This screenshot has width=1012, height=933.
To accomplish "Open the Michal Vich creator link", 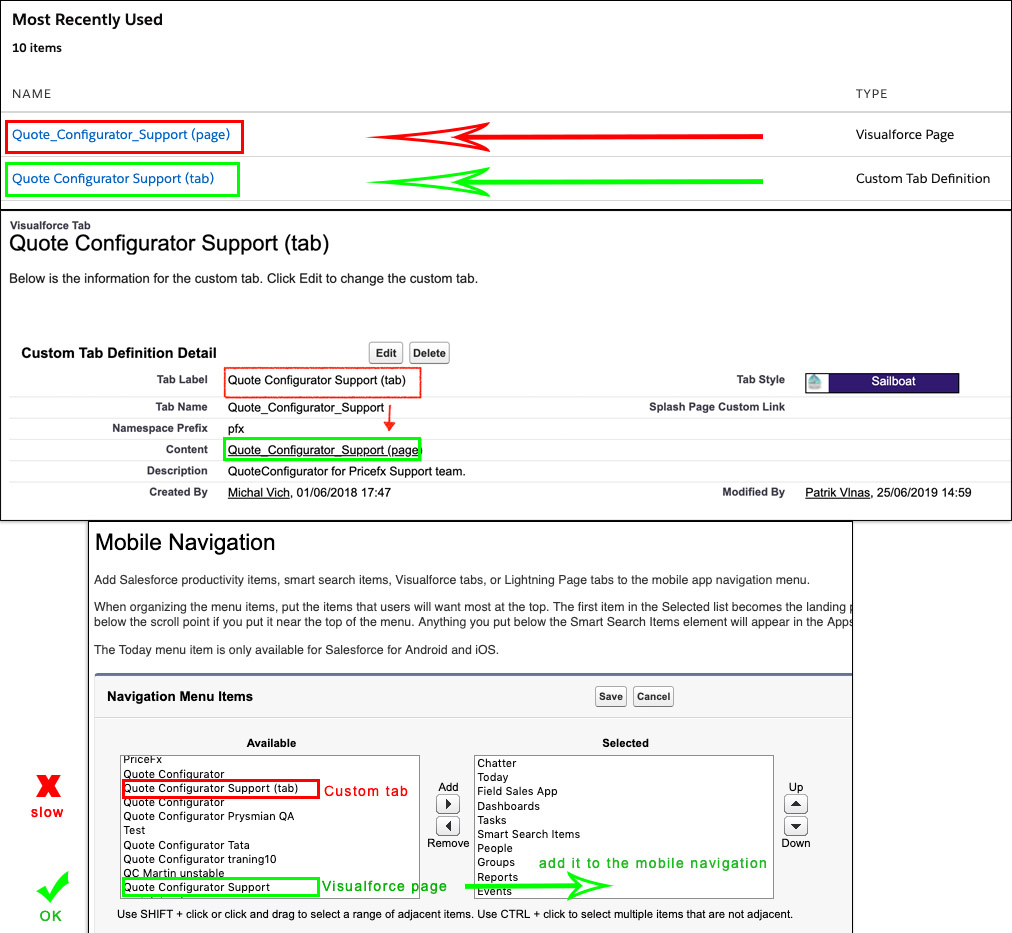I will click(258, 492).
